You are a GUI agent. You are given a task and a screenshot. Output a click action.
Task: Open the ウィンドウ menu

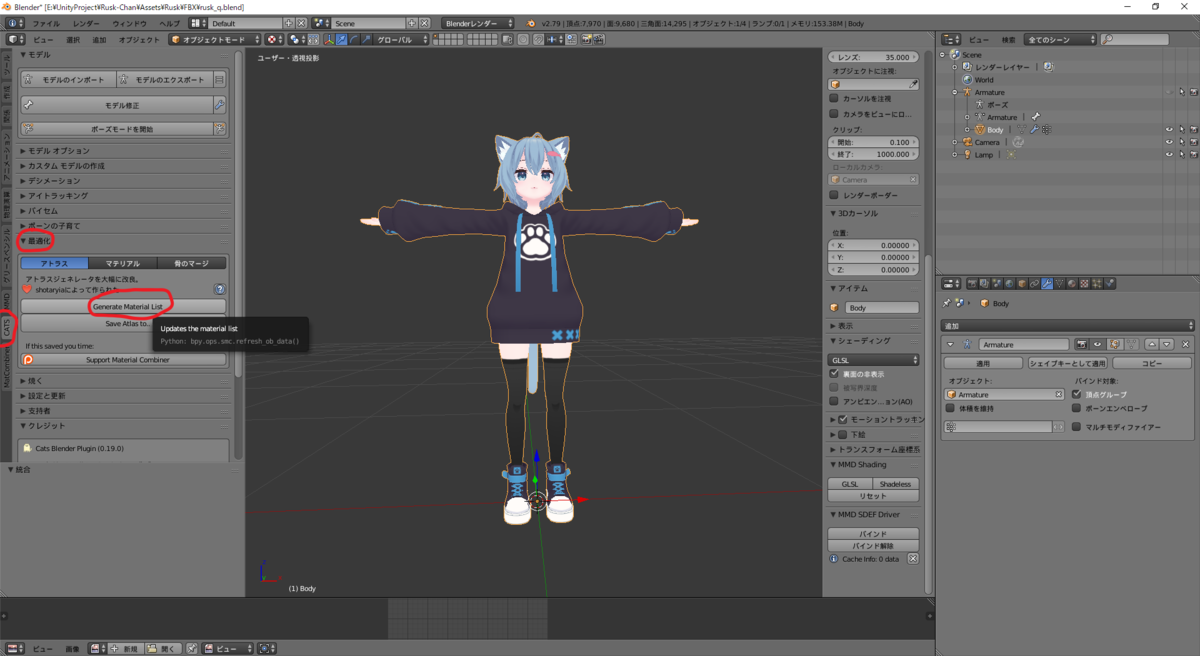click(x=129, y=22)
